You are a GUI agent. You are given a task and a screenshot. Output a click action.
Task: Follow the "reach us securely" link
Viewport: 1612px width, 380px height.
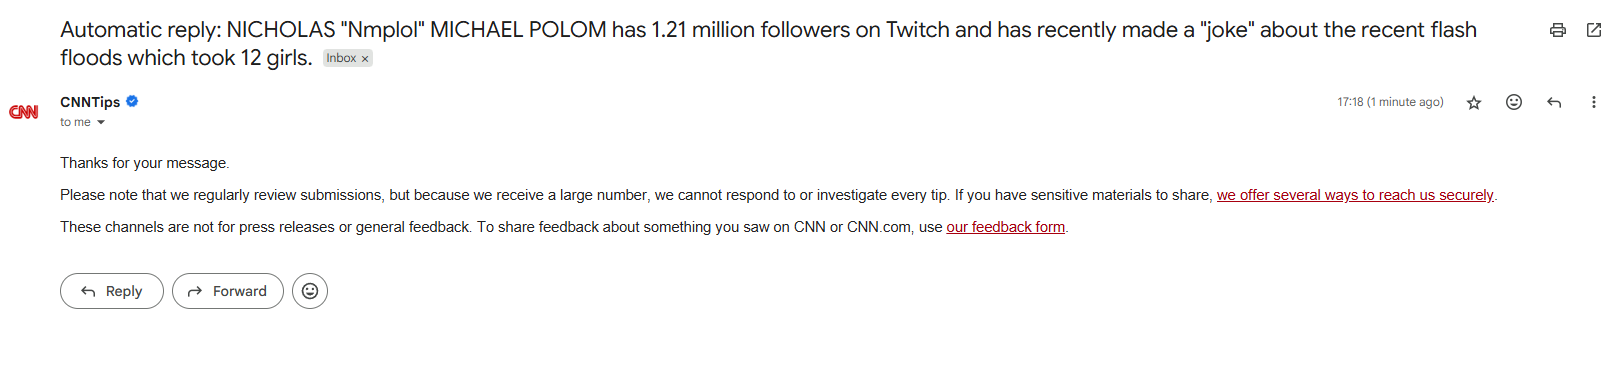(x=1355, y=195)
